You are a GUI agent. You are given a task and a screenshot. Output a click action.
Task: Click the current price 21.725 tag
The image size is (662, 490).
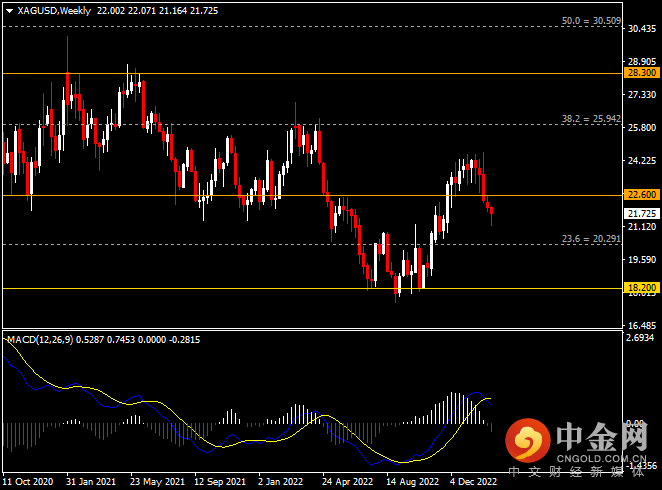point(640,213)
